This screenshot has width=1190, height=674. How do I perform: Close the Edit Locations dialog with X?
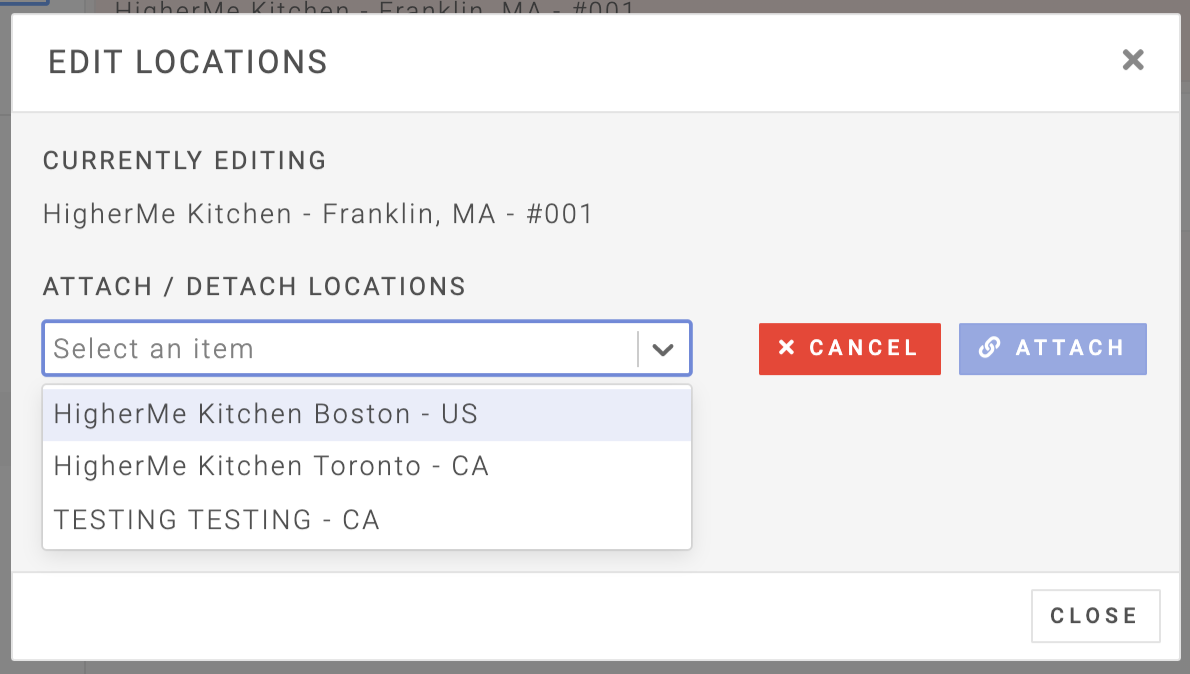(1132, 60)
